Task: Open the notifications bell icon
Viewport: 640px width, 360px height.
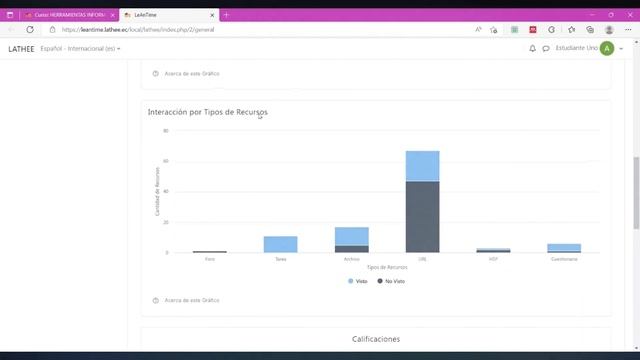Action: tap(532, 49)
